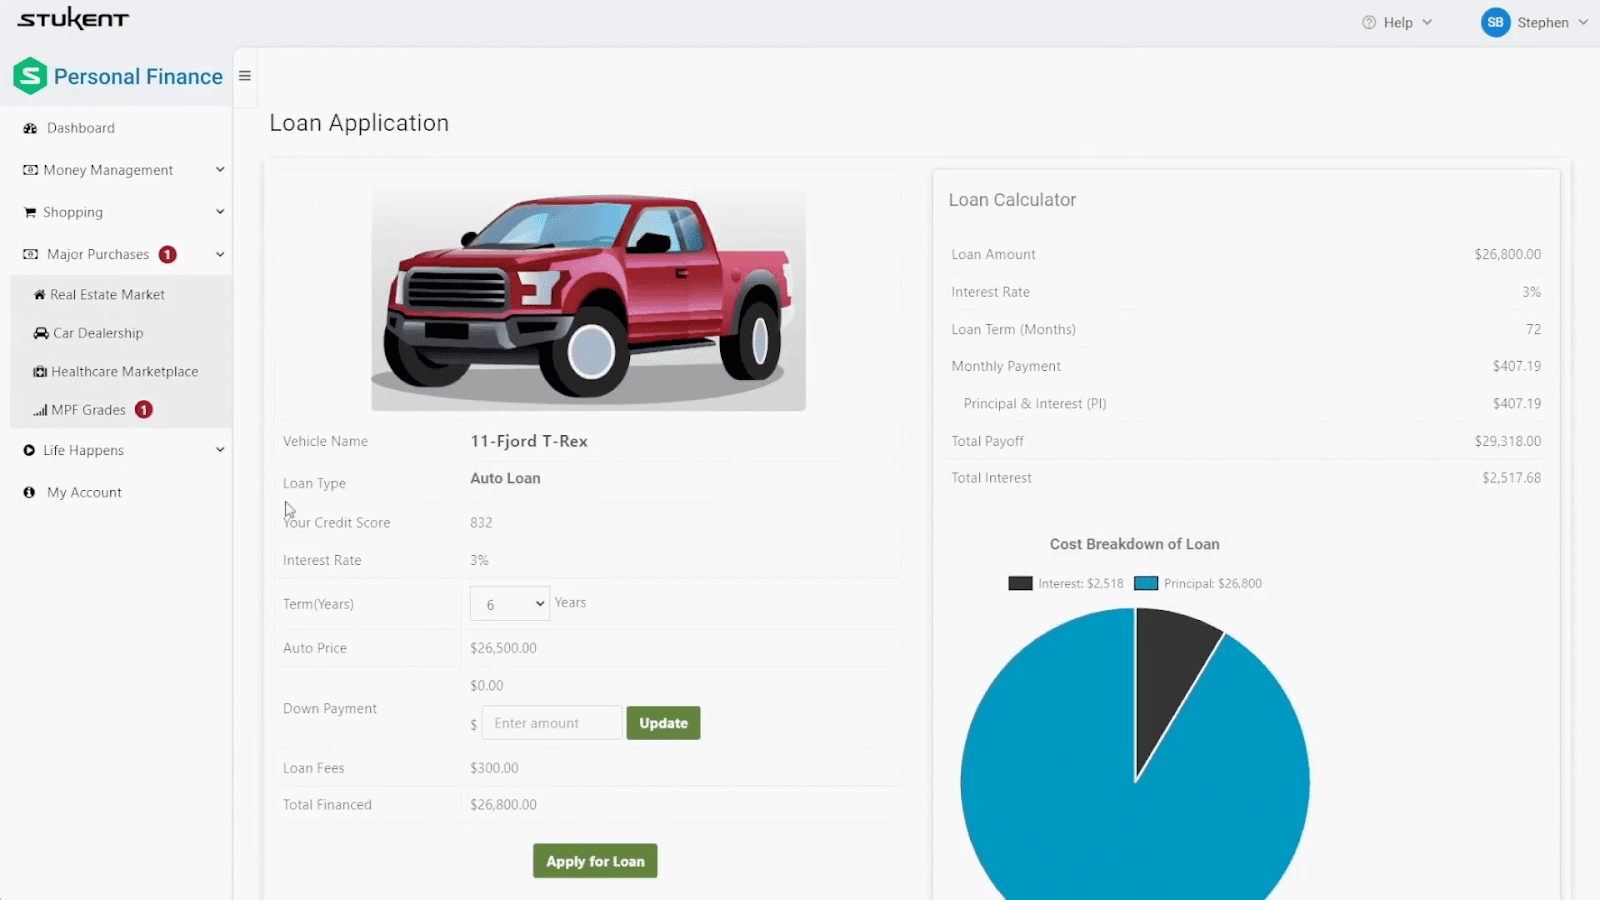
Task: Open MPF Grades in sidebar
Action: tap(89, 410)
